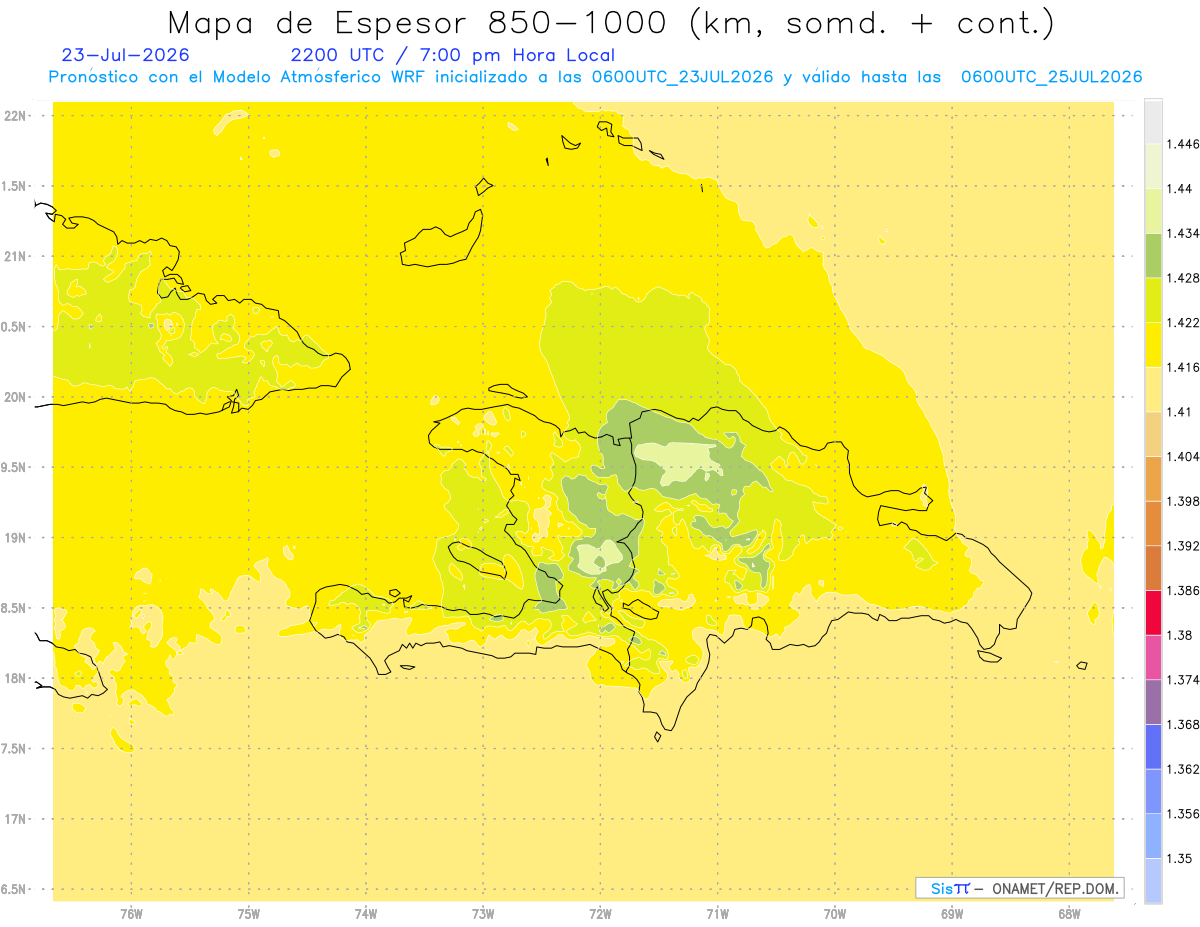1200x927 pixels.
Task: Click the '72W' longitude label
Action: [x=600, y=914]
